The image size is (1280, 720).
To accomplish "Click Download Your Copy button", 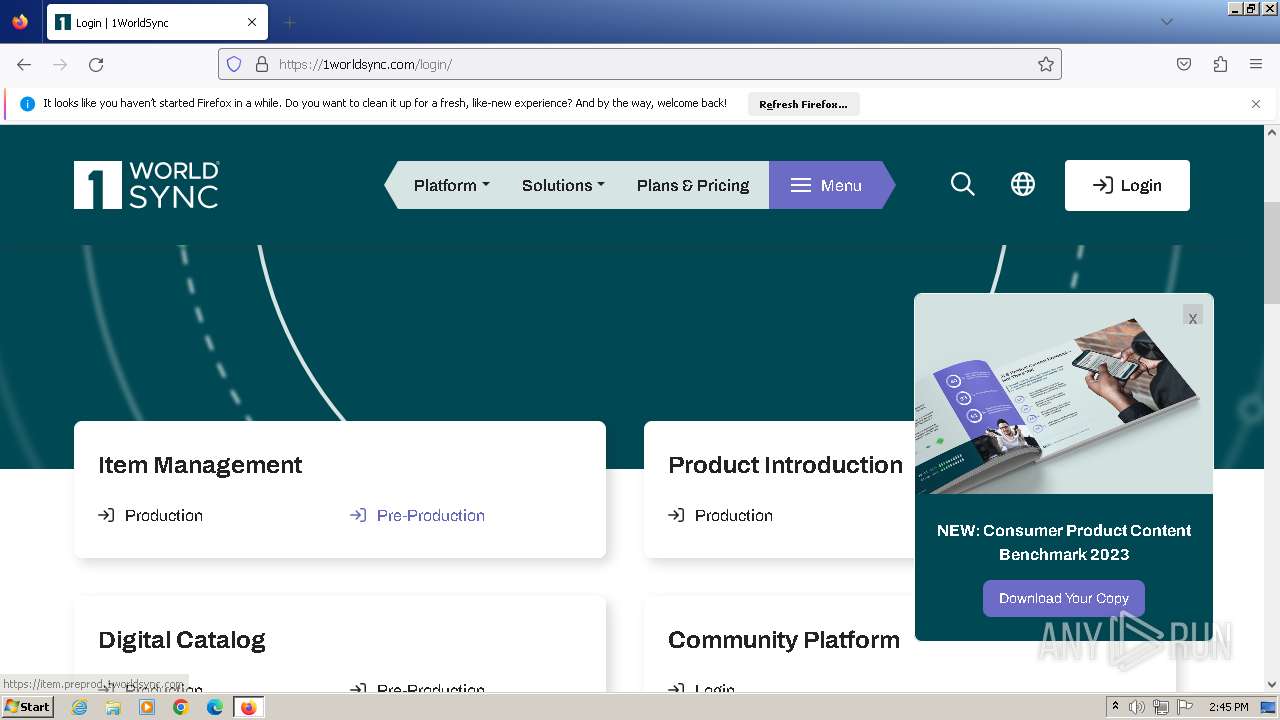I will 1063,598.
